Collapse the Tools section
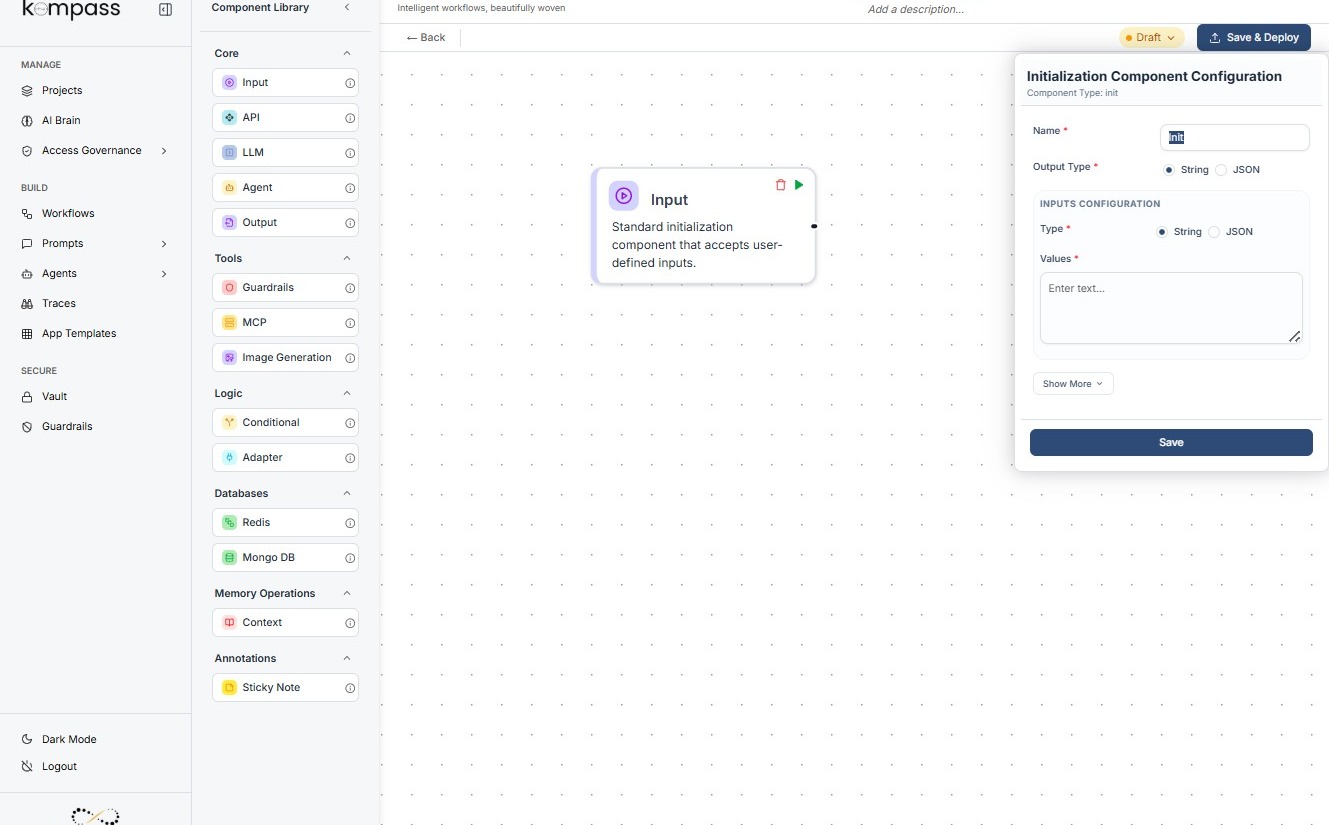The width and height of the screenshot is (1329, 825). (x=347, y=258)
